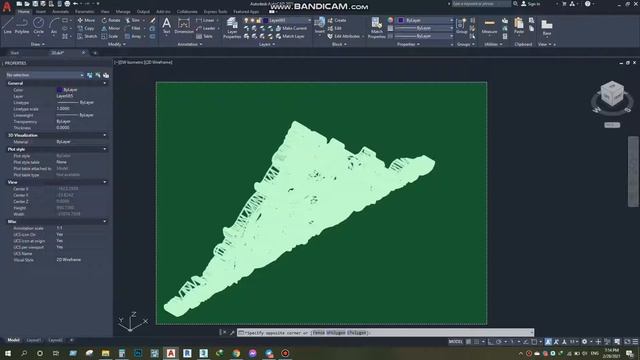Toggle the highlighted annotation visibility icon
640x360 pixels.
[548, 342]
